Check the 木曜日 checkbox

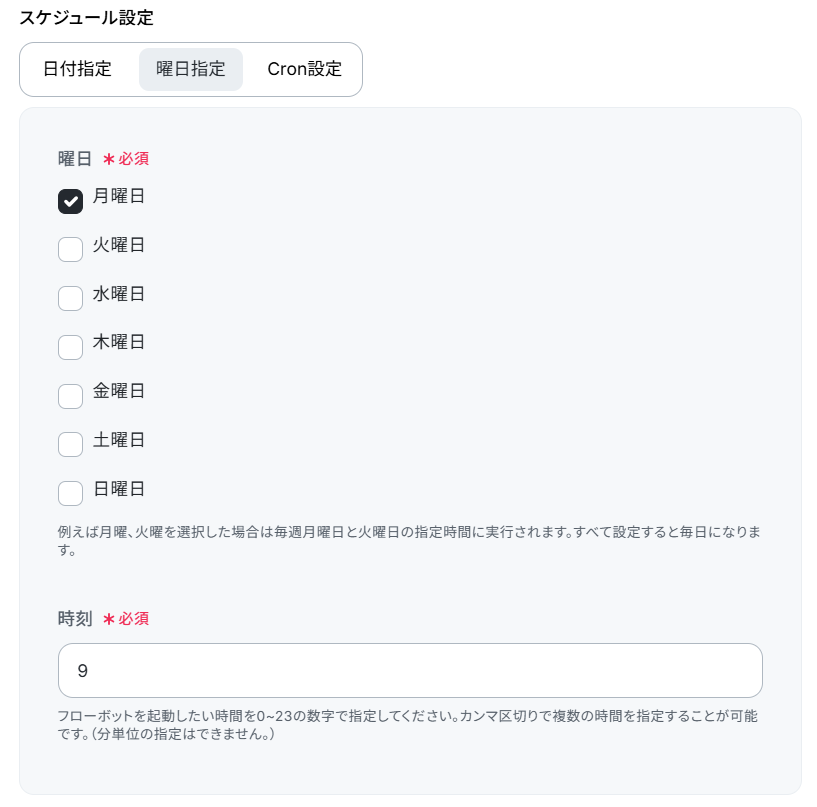[x=70, y=347]
